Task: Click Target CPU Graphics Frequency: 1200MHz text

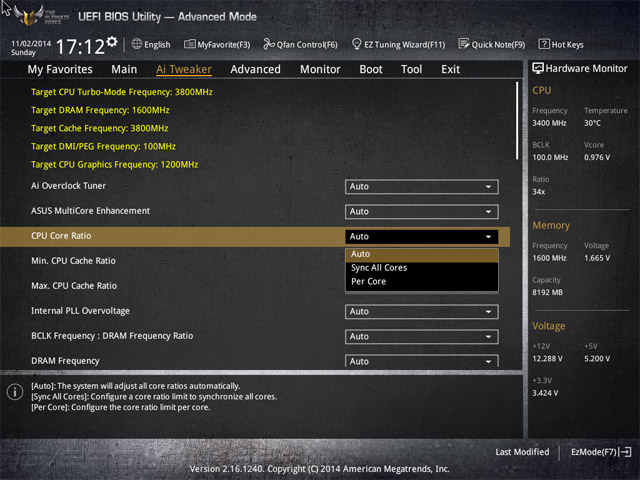Action: pos(114,164)
